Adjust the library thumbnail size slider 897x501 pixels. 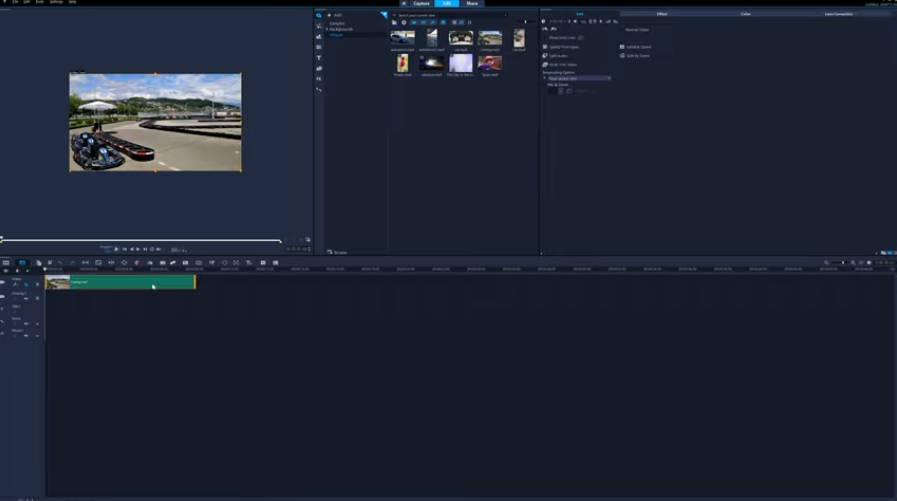pyautogui.click(x=525, y=22)
